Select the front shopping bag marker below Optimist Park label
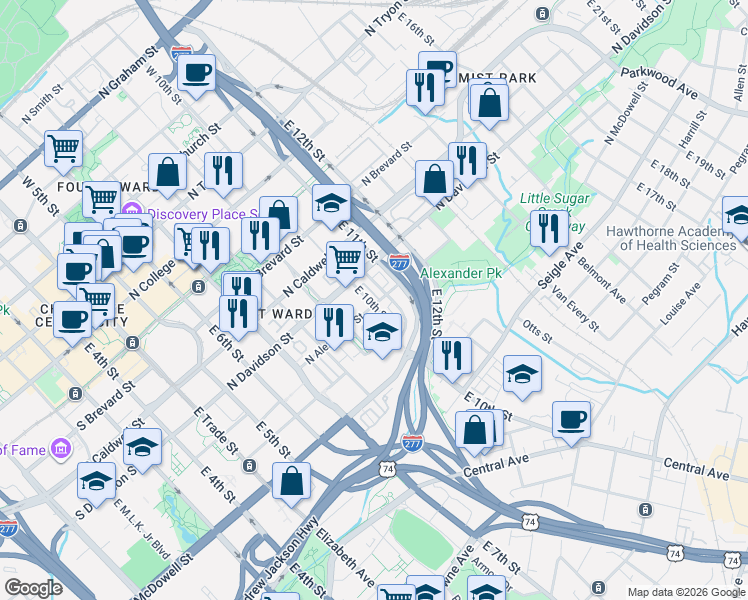The image size is (748, 600). pyautogui.click(x=489, y=104)
